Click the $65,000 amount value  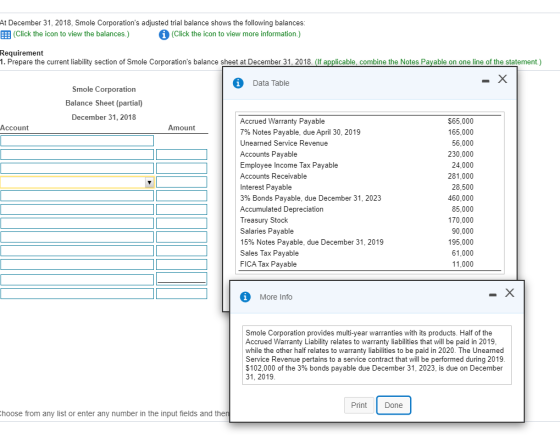460,121
